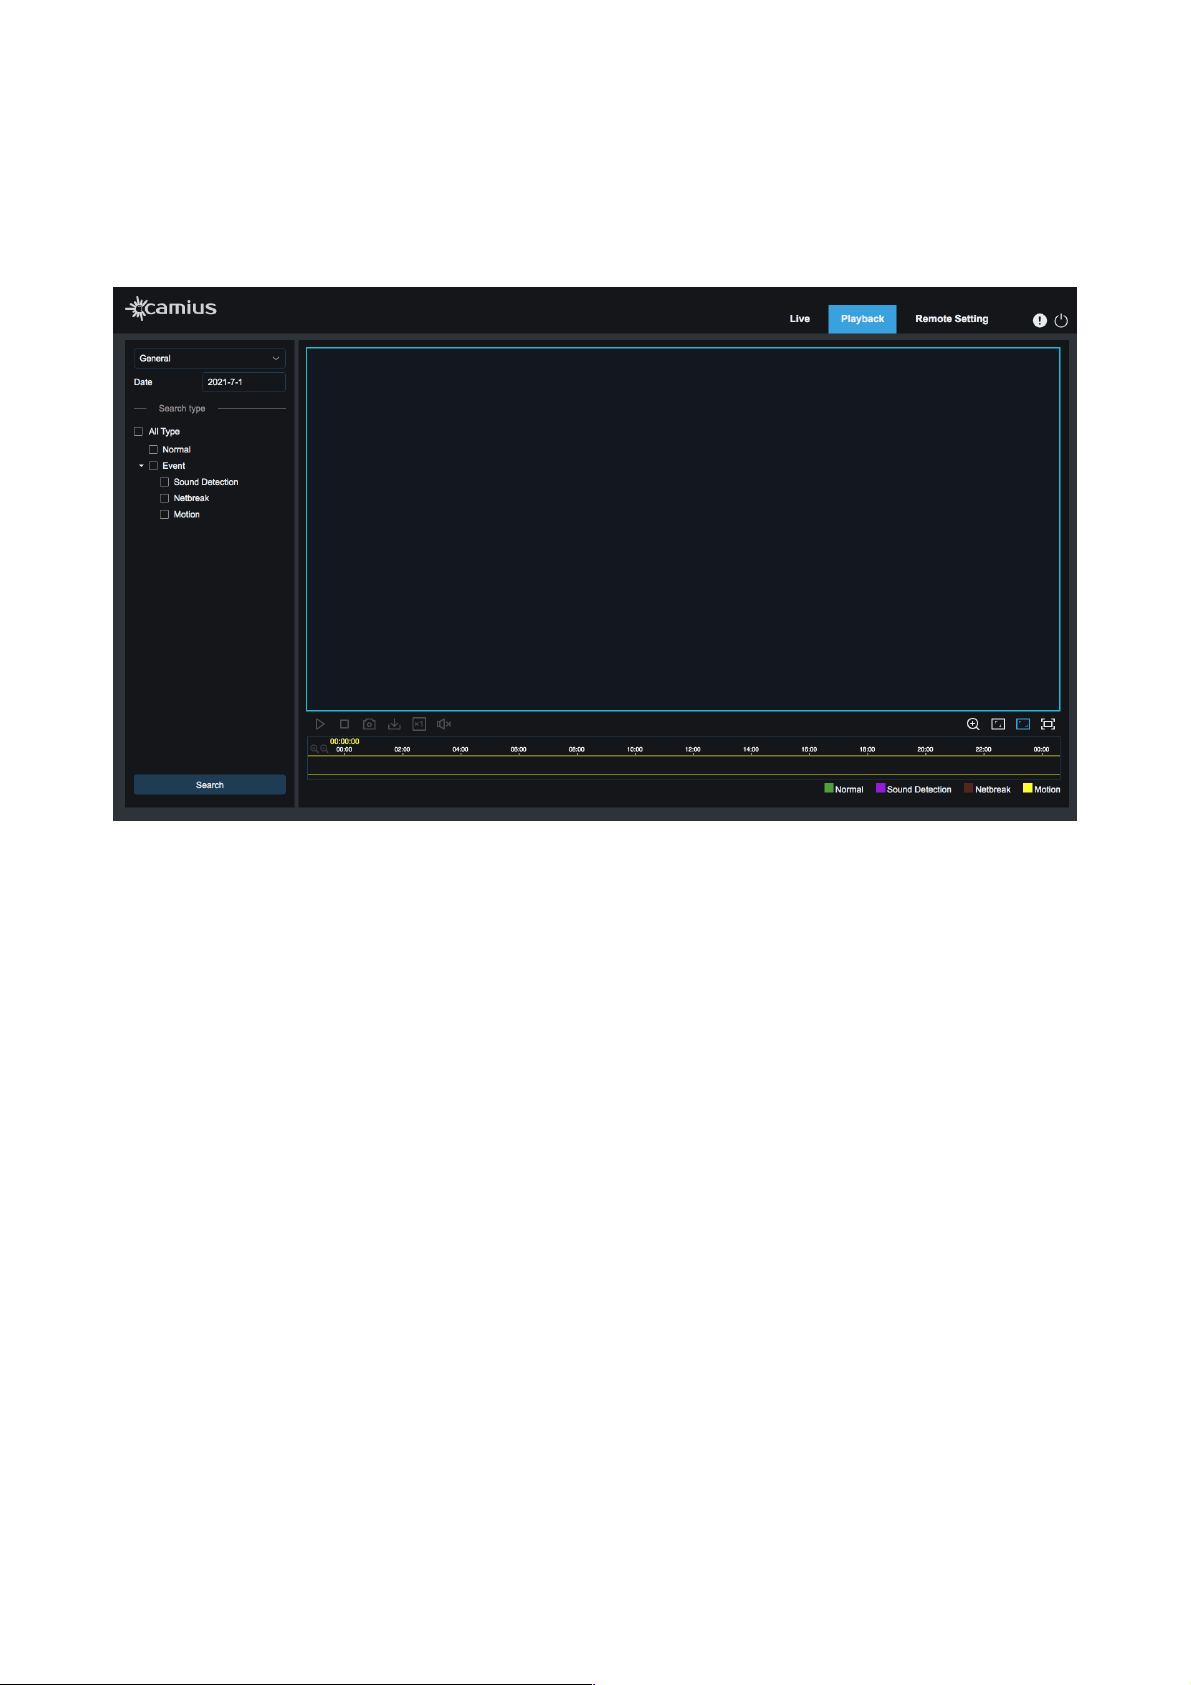
Task: Open the General dropdown menu
Action: point(210,358)
